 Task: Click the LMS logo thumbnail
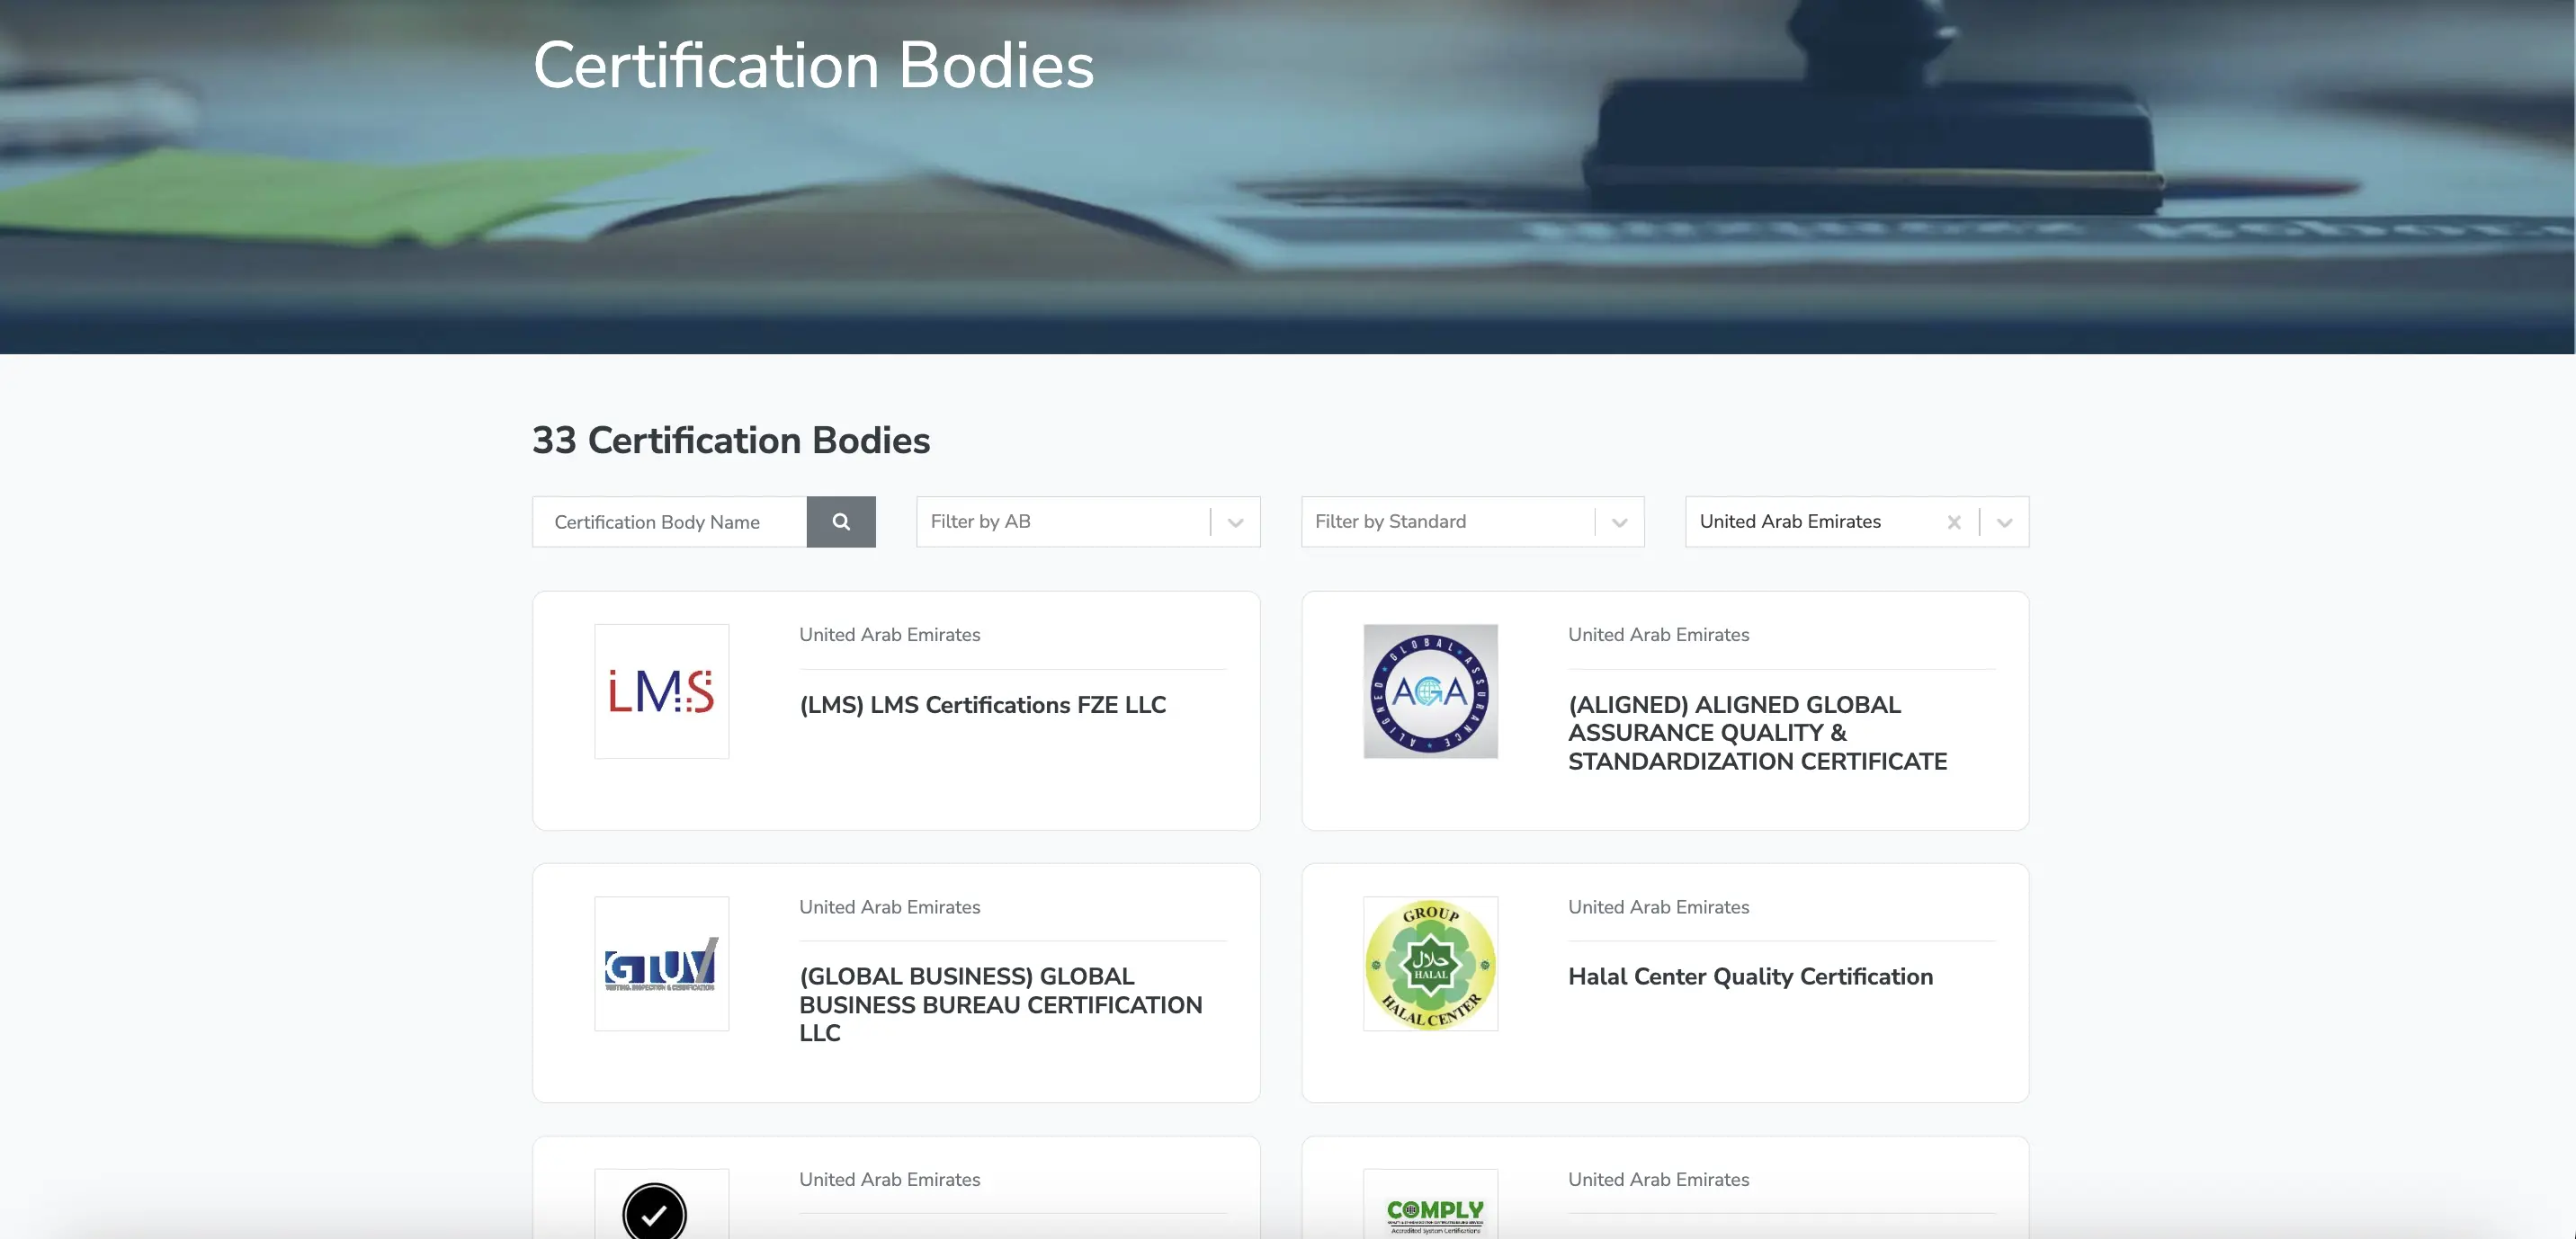pos(662,691)
